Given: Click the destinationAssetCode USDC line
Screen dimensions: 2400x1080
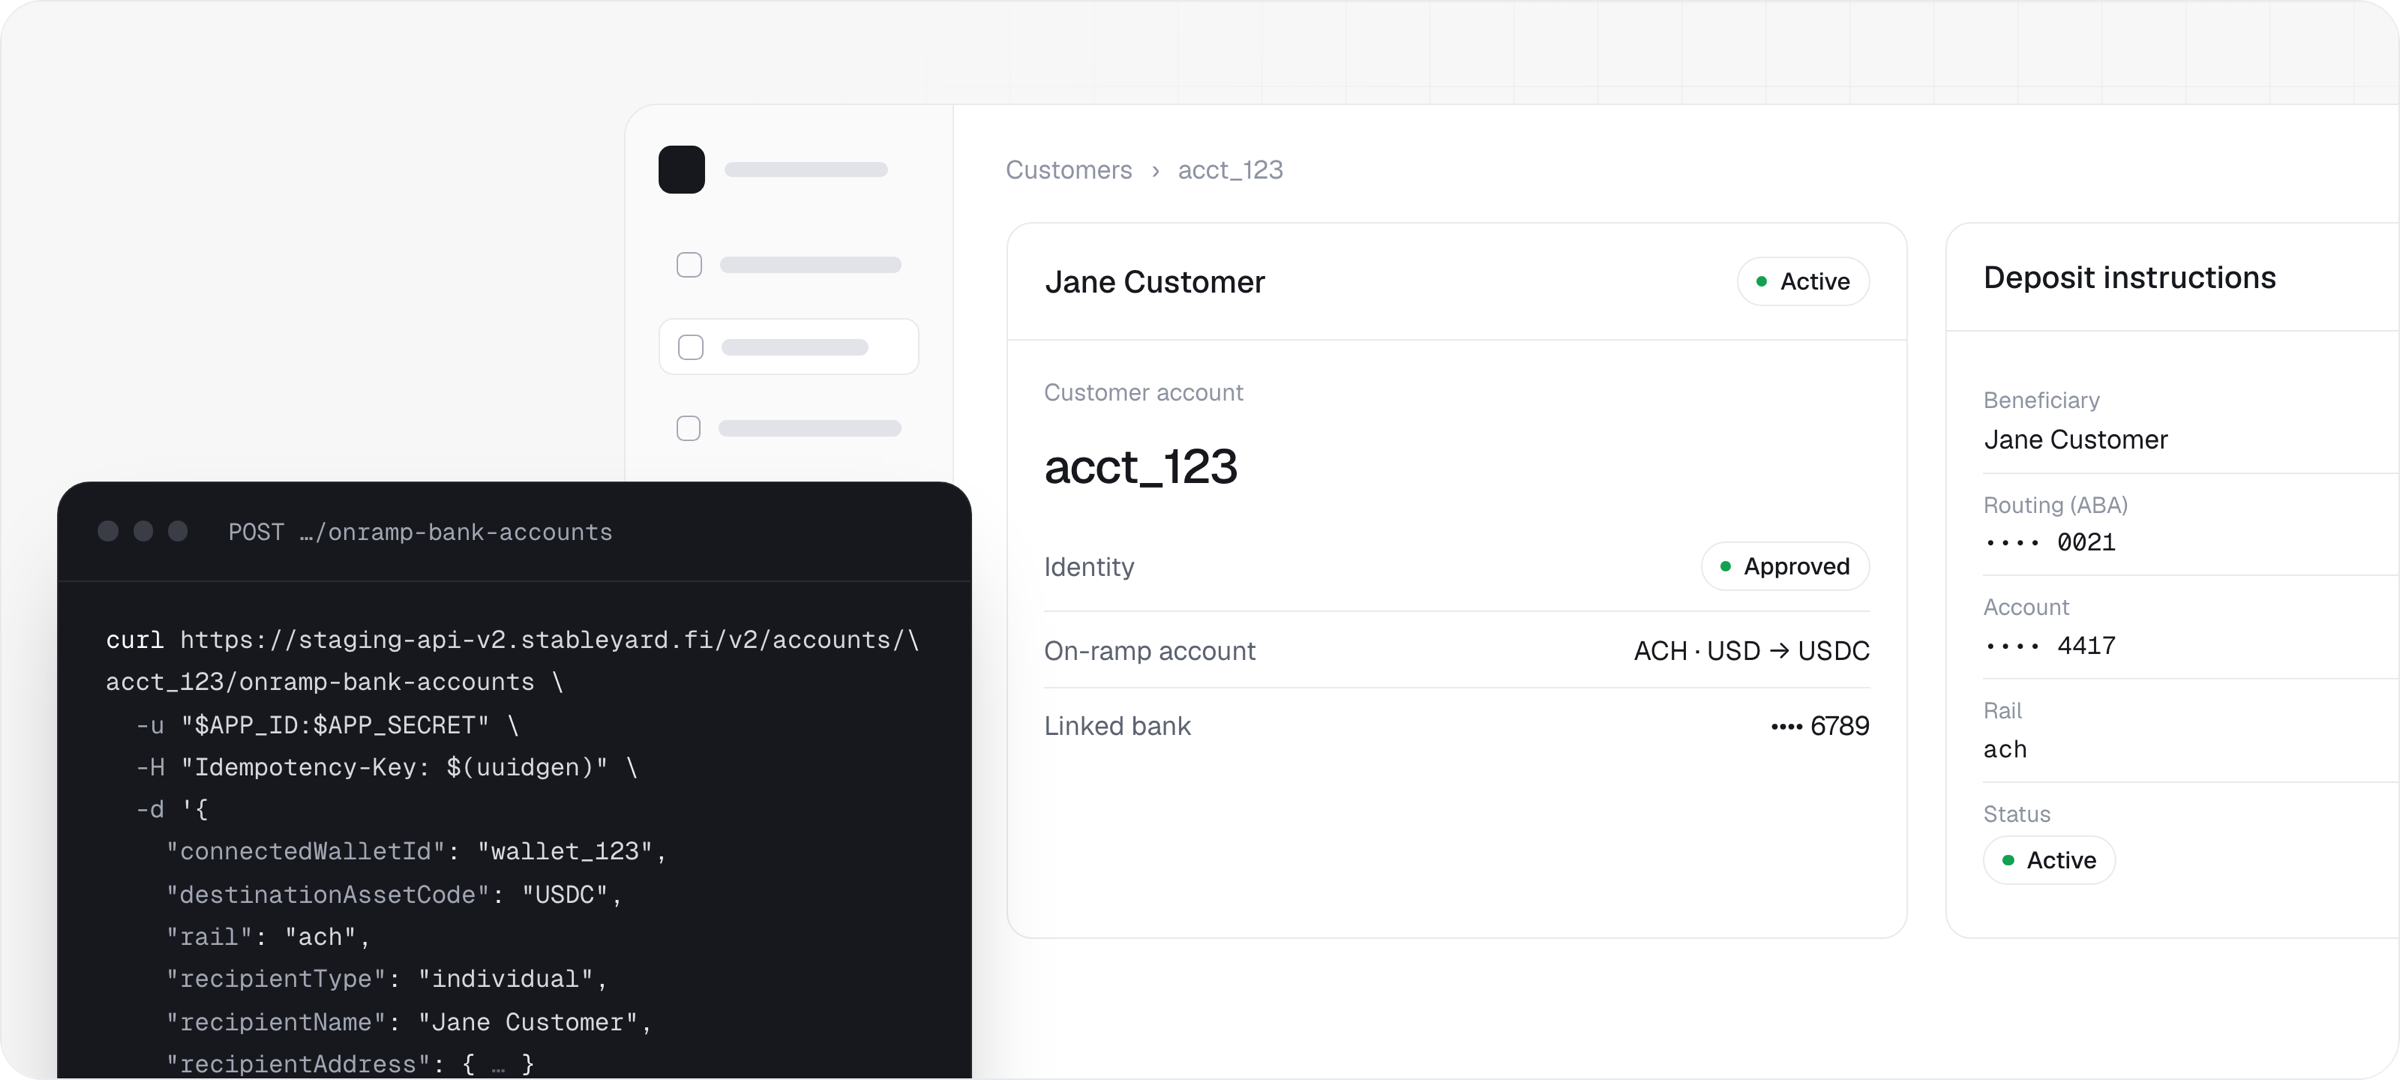Looking at the screenshot, I should click(394, 894).
